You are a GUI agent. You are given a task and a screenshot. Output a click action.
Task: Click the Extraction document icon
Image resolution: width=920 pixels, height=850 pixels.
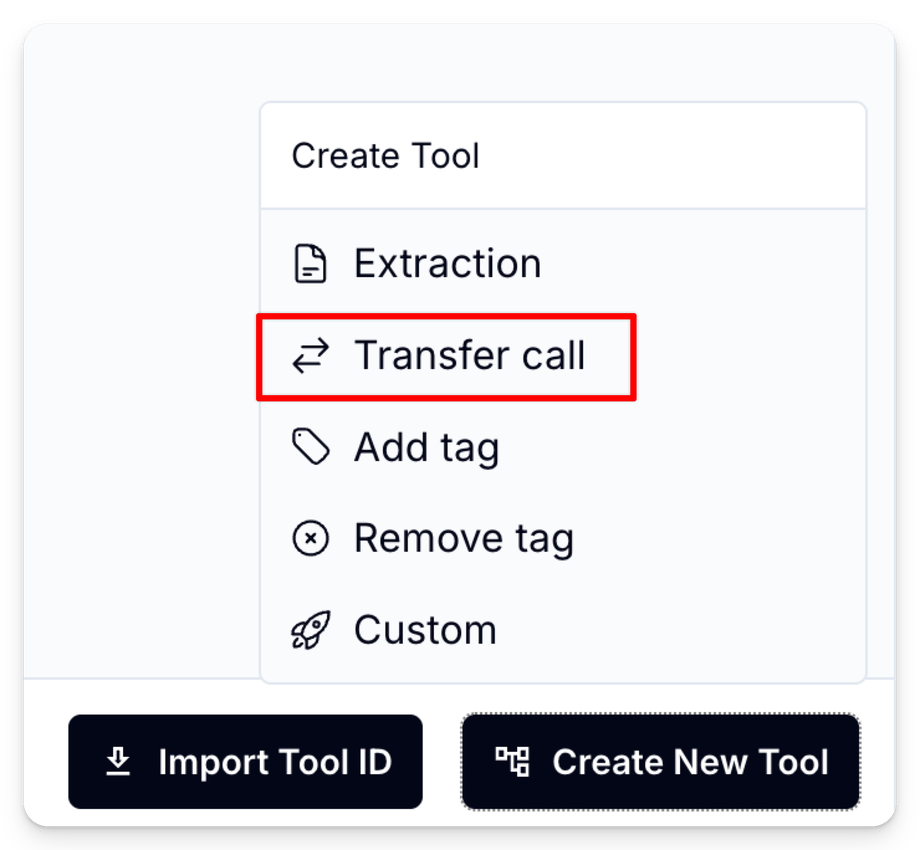pyautogui.click(x=310, y=265)
